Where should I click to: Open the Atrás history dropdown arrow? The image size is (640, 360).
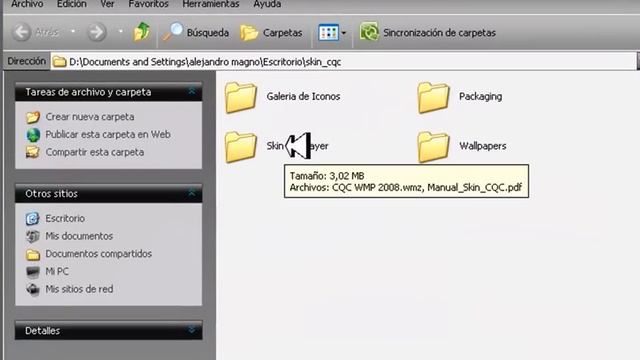point(73,31)
